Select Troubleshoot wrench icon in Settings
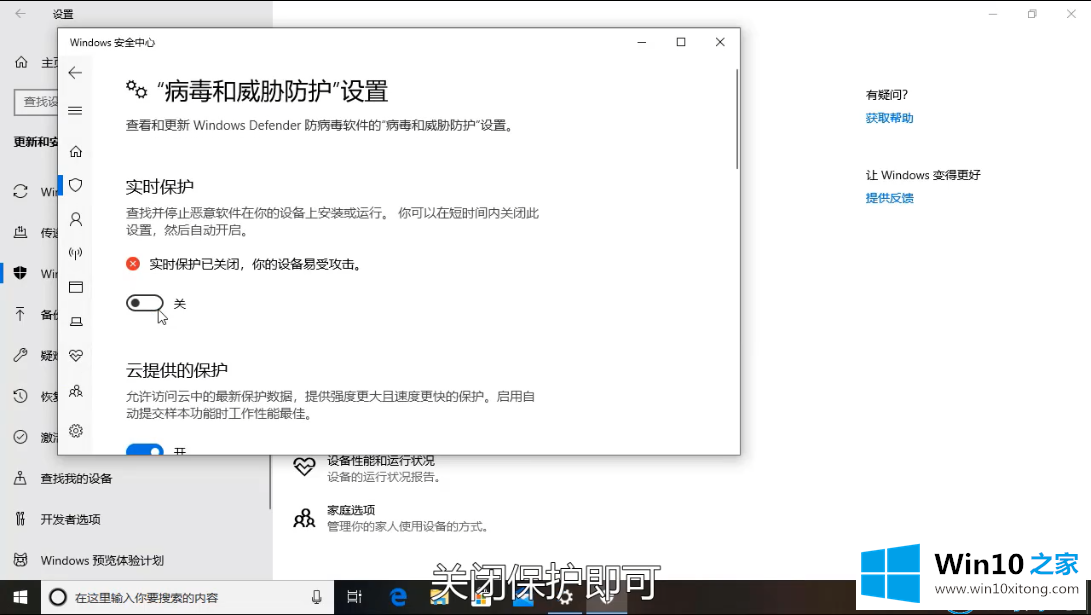1091x615 pixels. 21,356
